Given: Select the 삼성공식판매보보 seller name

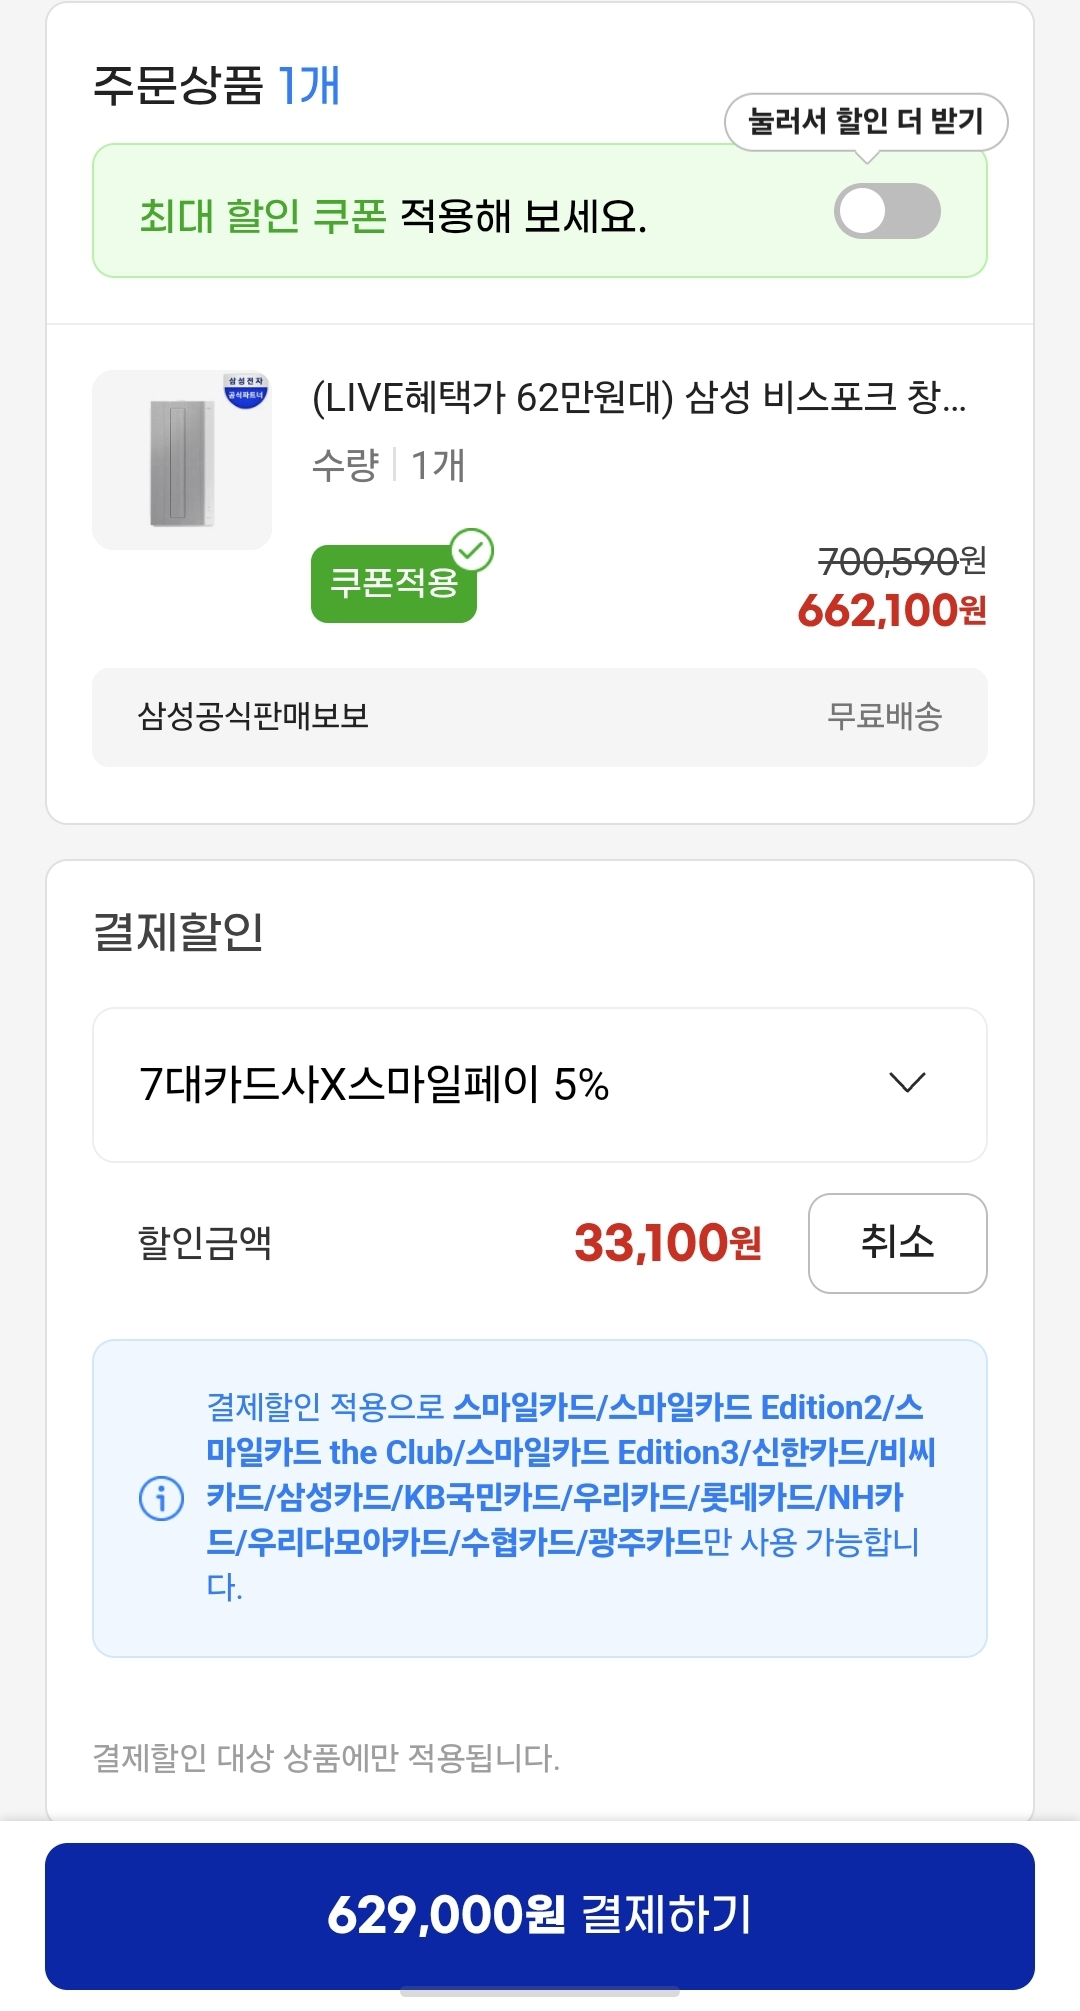Looking at the screenshot, I should coord(253,716).
